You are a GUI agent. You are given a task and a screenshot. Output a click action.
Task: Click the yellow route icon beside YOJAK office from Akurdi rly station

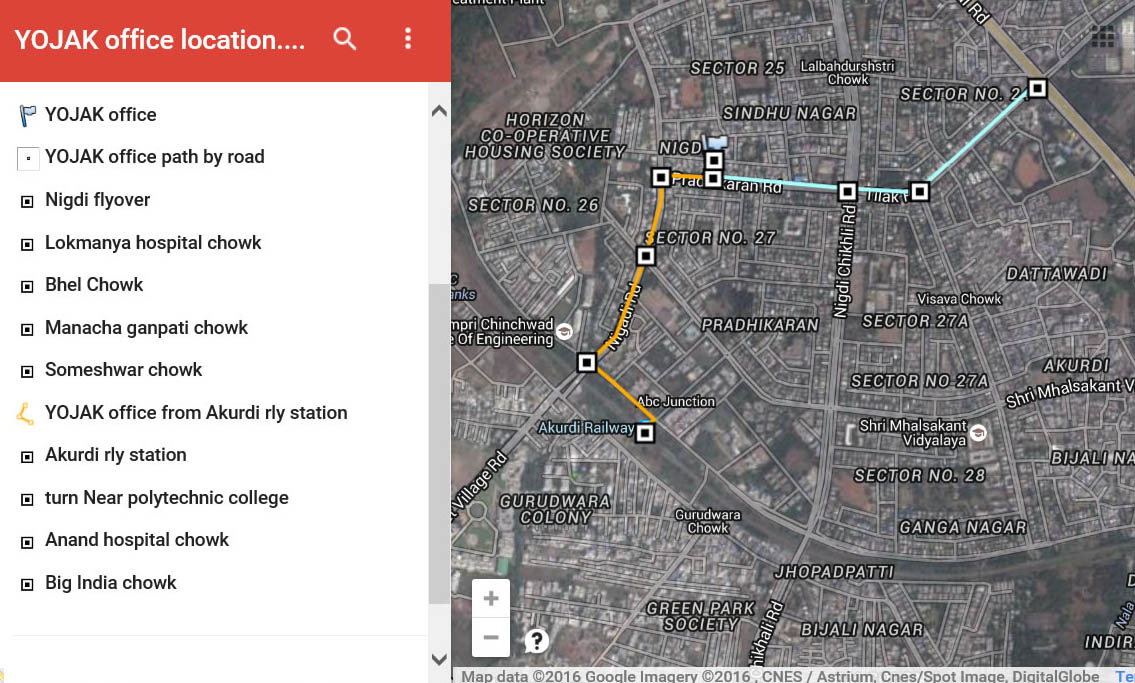pyautogui.click(x=27, y=412)
